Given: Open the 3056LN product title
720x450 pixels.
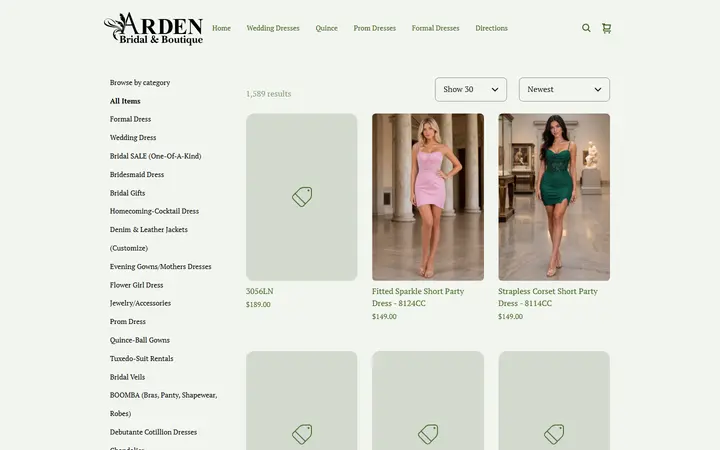Looking at the screenshot, I should [x=259, y=291].
